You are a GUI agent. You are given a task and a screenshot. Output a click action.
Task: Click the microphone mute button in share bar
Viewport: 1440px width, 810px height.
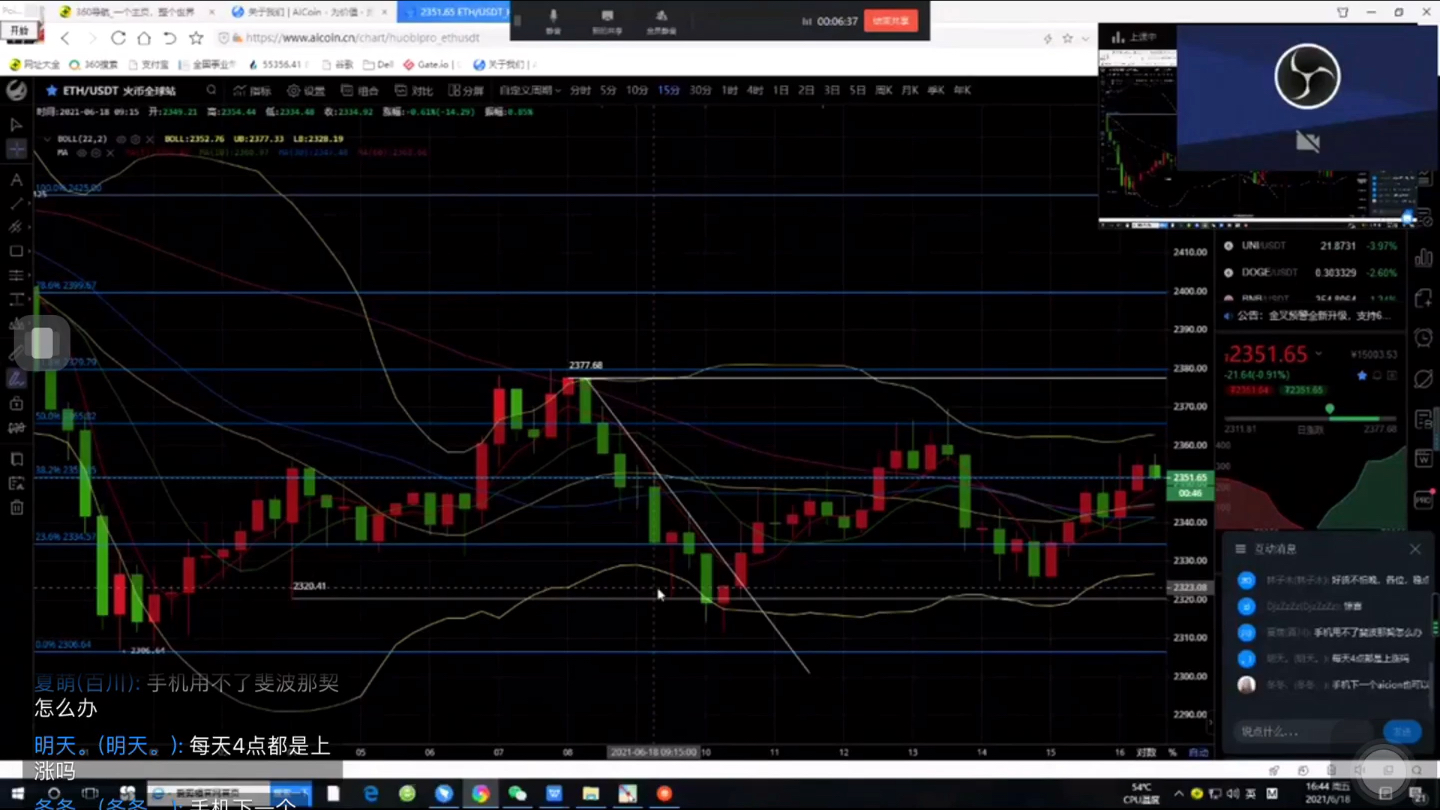[553, 21]
